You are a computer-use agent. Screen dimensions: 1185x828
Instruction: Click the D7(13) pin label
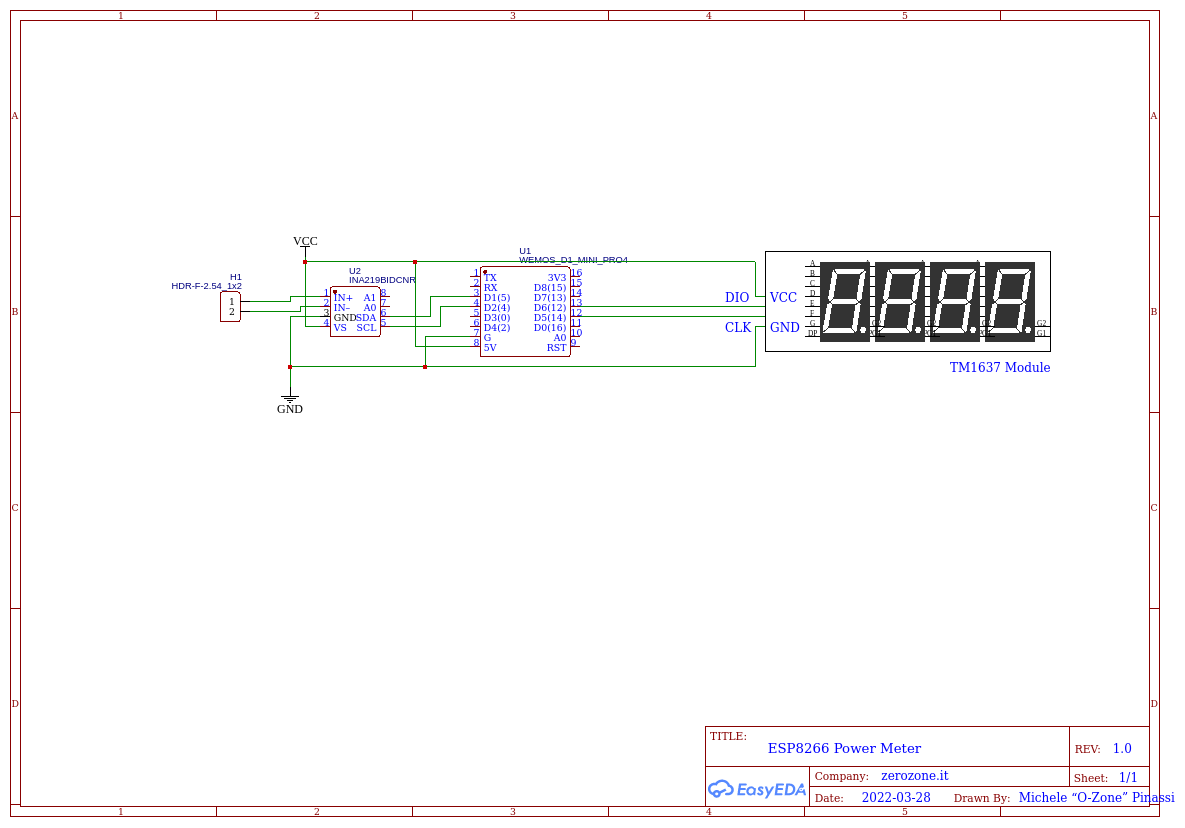550,298
